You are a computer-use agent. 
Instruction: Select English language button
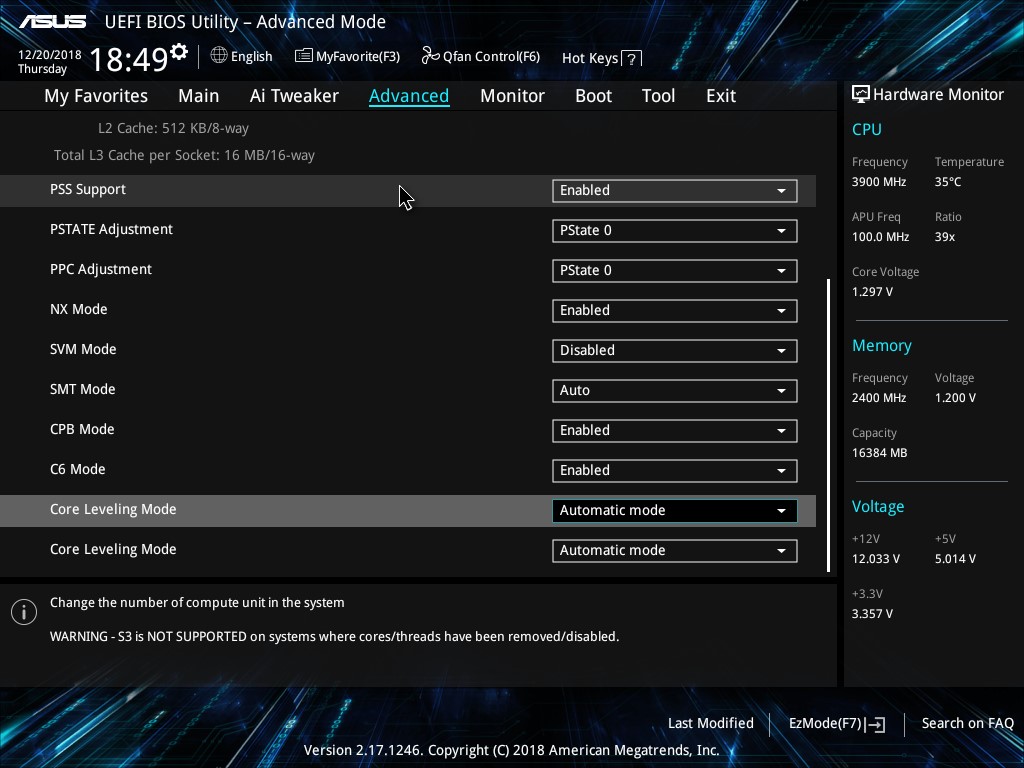tap(242, 56)
